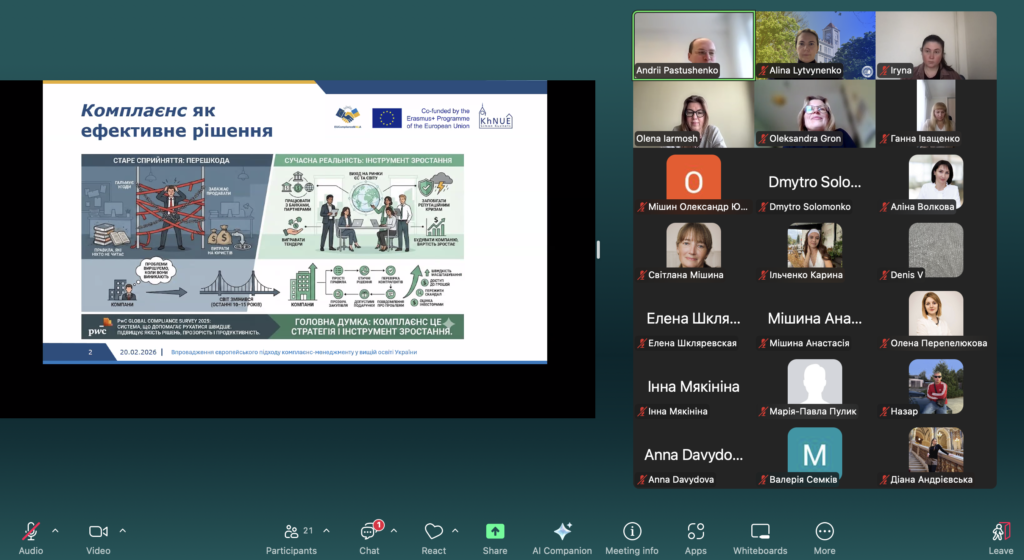Screen dimensions: 1024x560
Task: Click the shared presentation slide
Action: click(x=294, y=221)
